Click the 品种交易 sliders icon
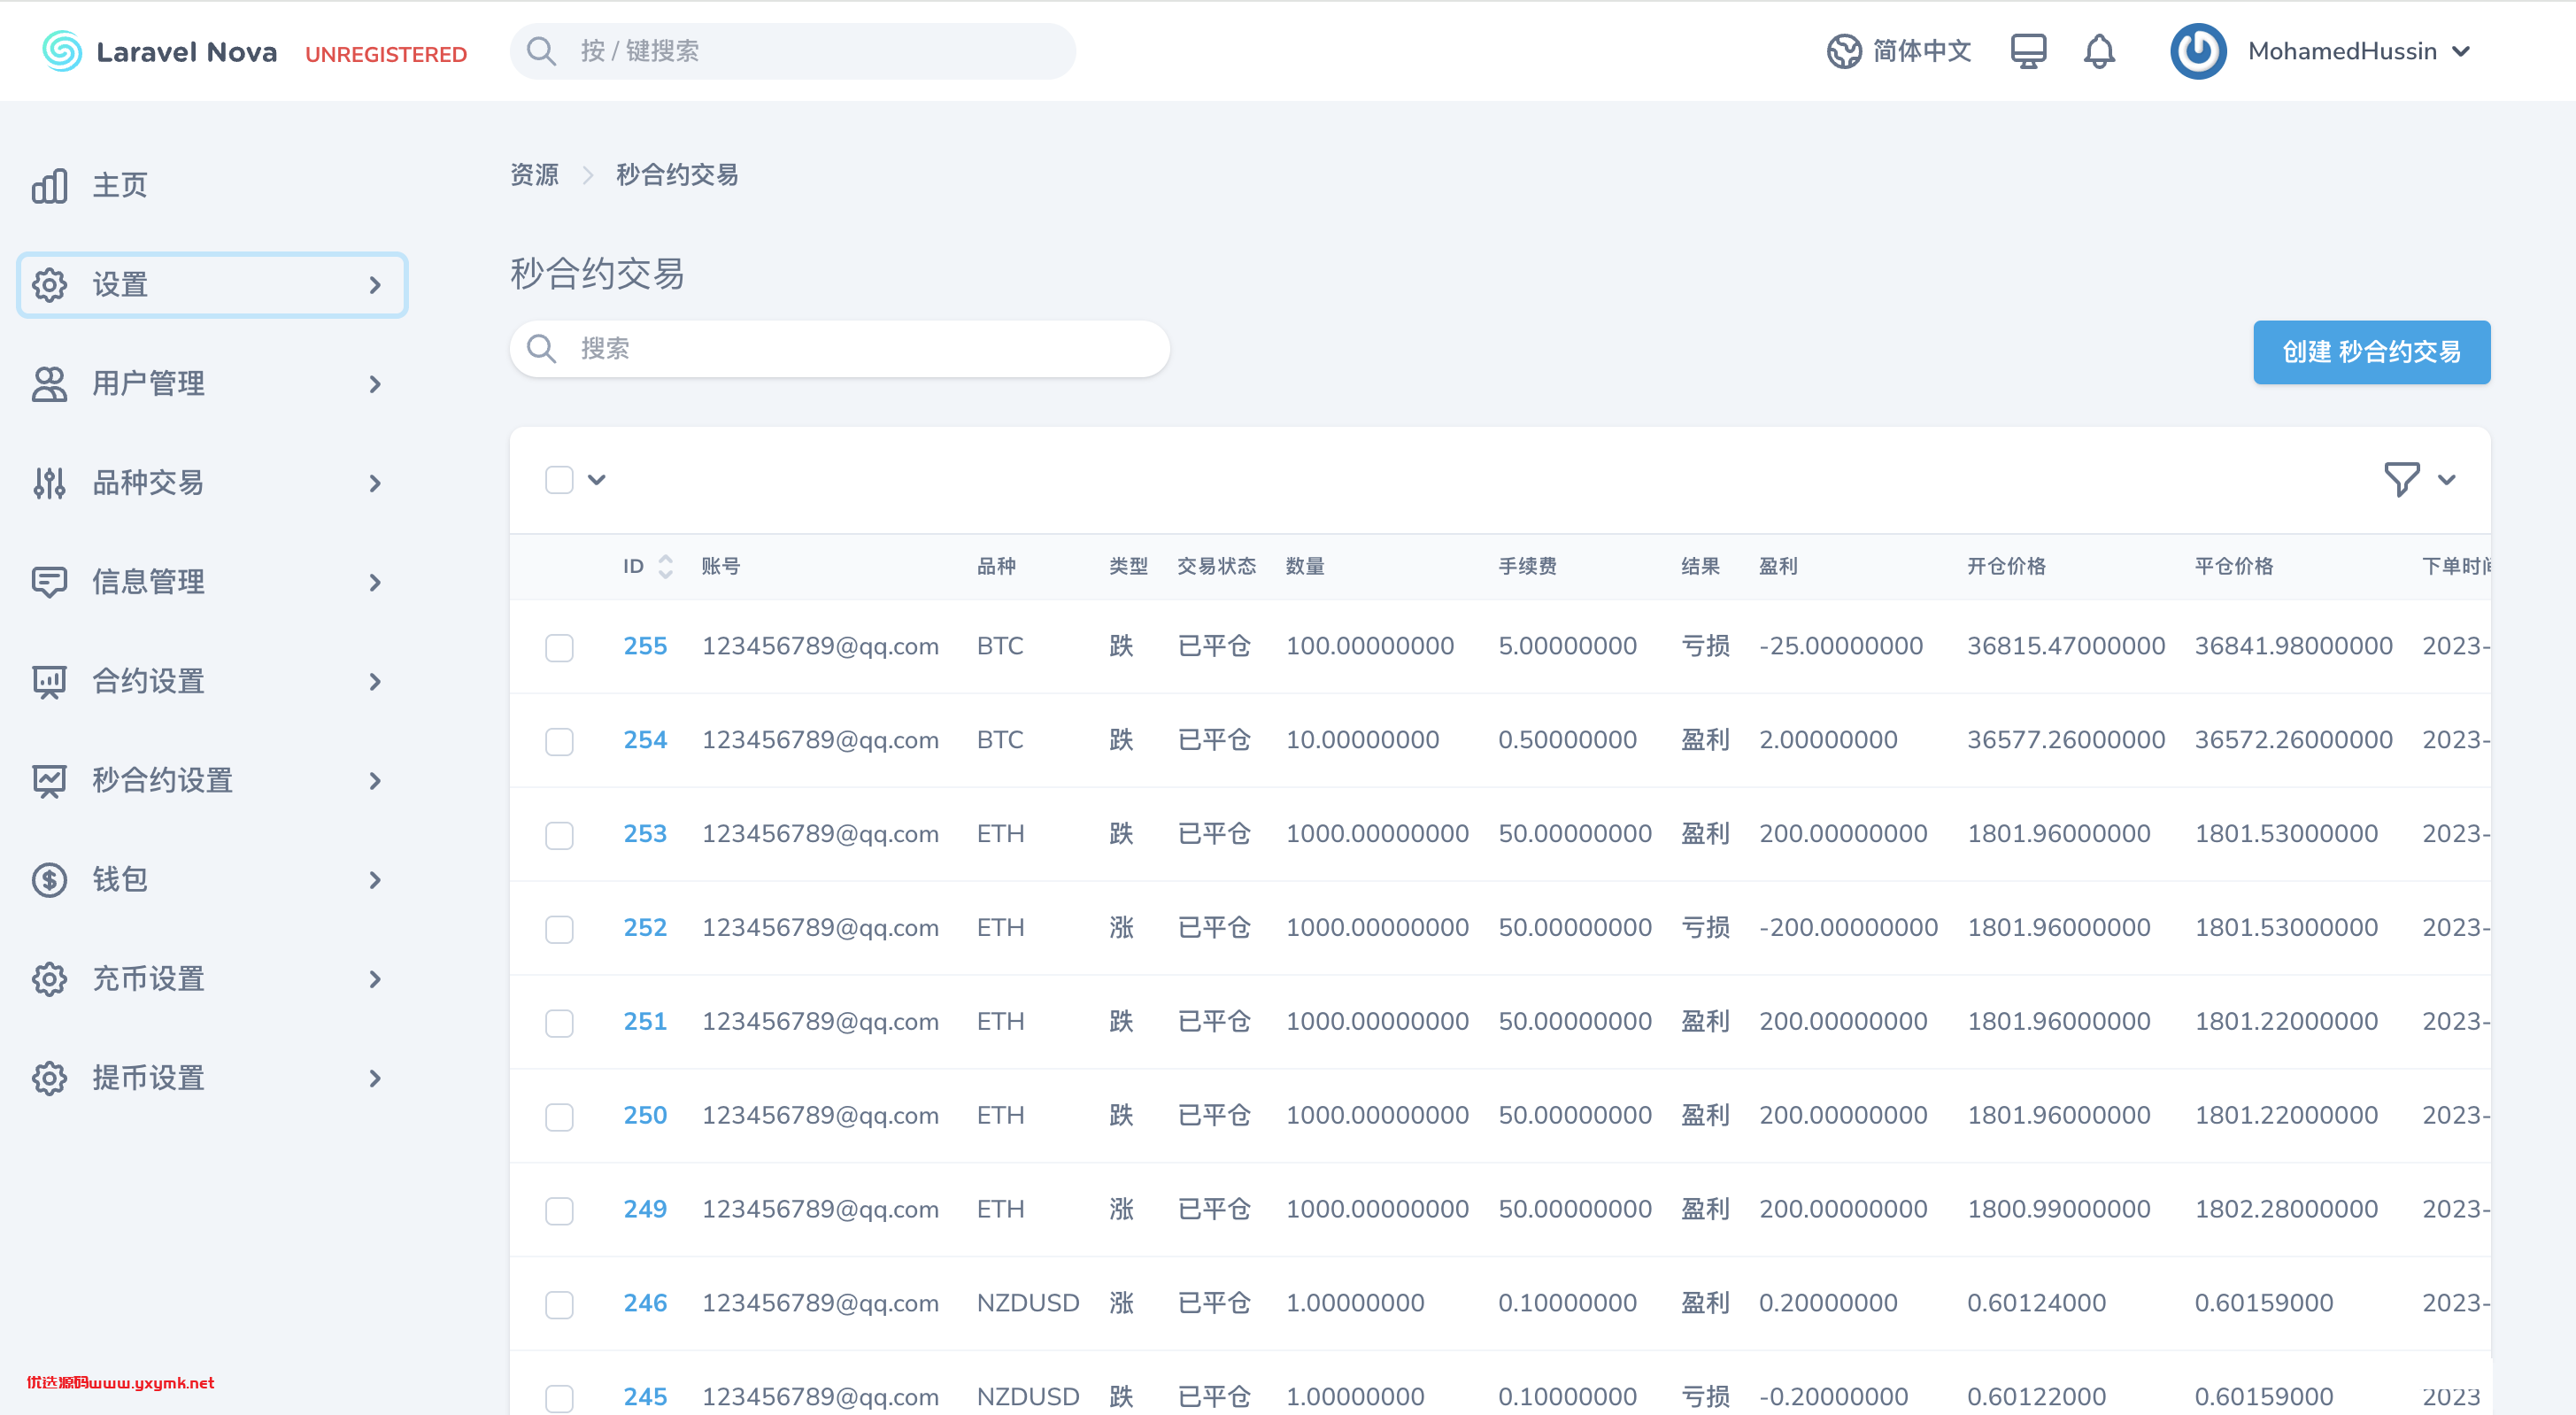The width and height of the screenshot is (2576, 1415). click(49, 483)
